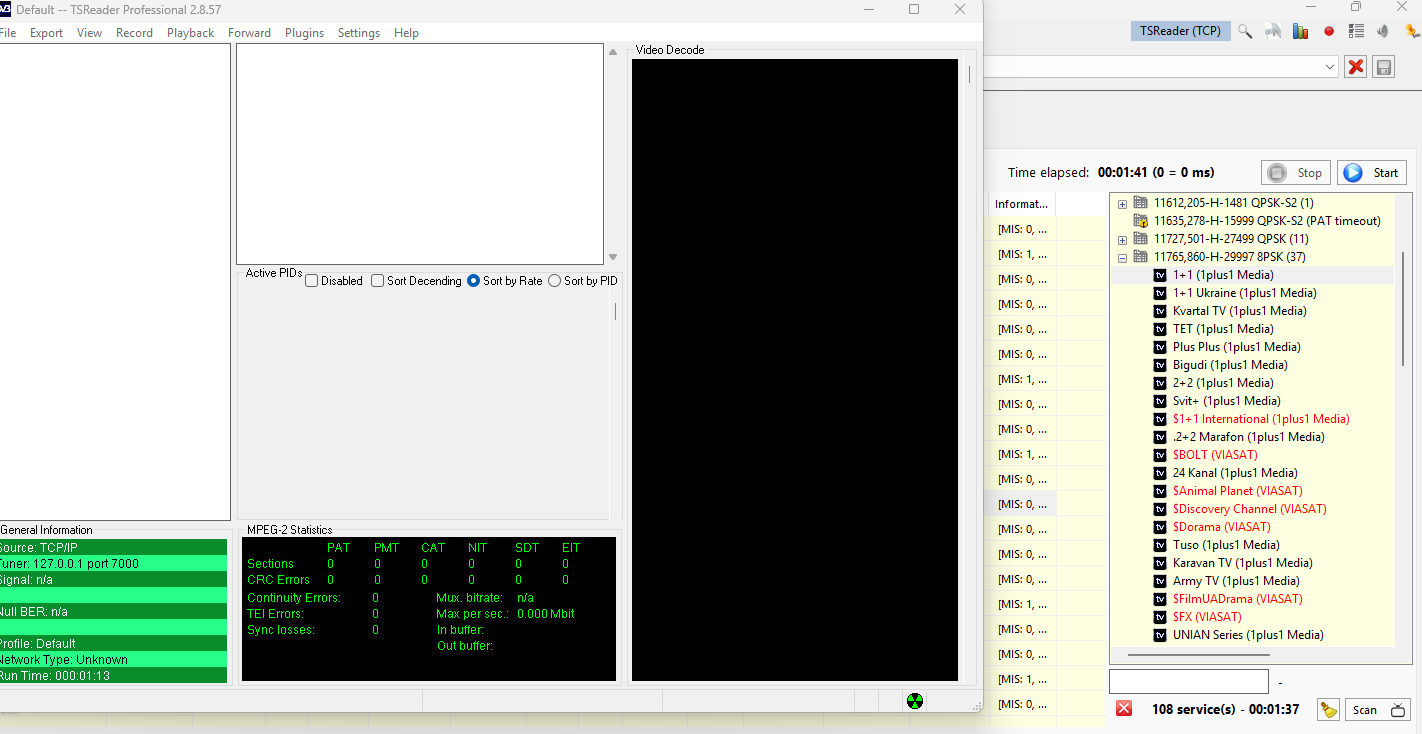Click the tv icon next to $BOLT (VIASAT)

point(1160,455)
